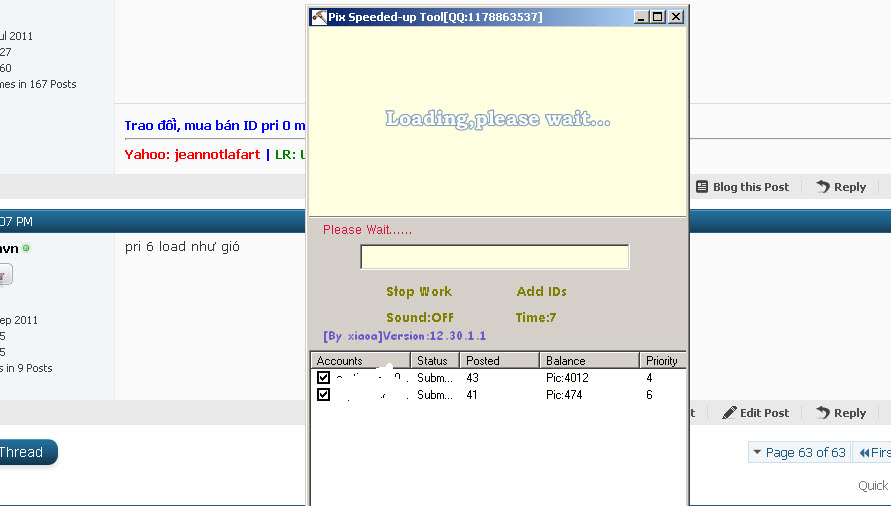The height and width of the screenshot is (506, 891).
Task: Click the Pix Speeded-up Tool title bar hammer icon
Action: [x=319, y=17]
